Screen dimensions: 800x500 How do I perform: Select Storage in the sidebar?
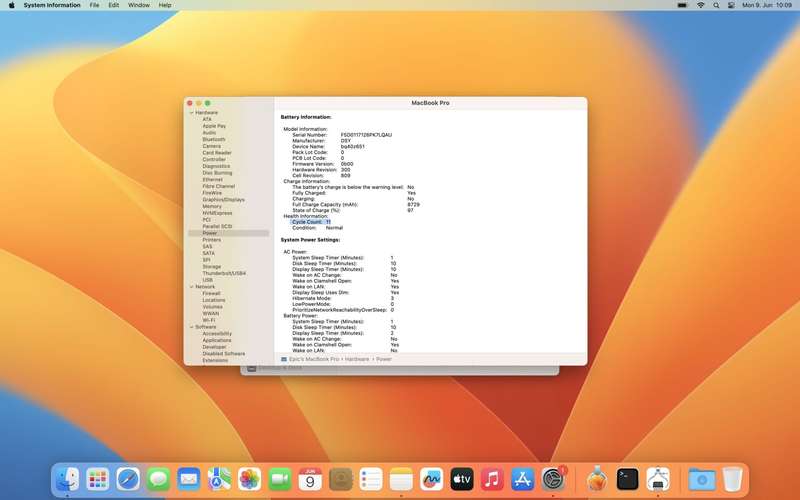(x=211, y=267)
